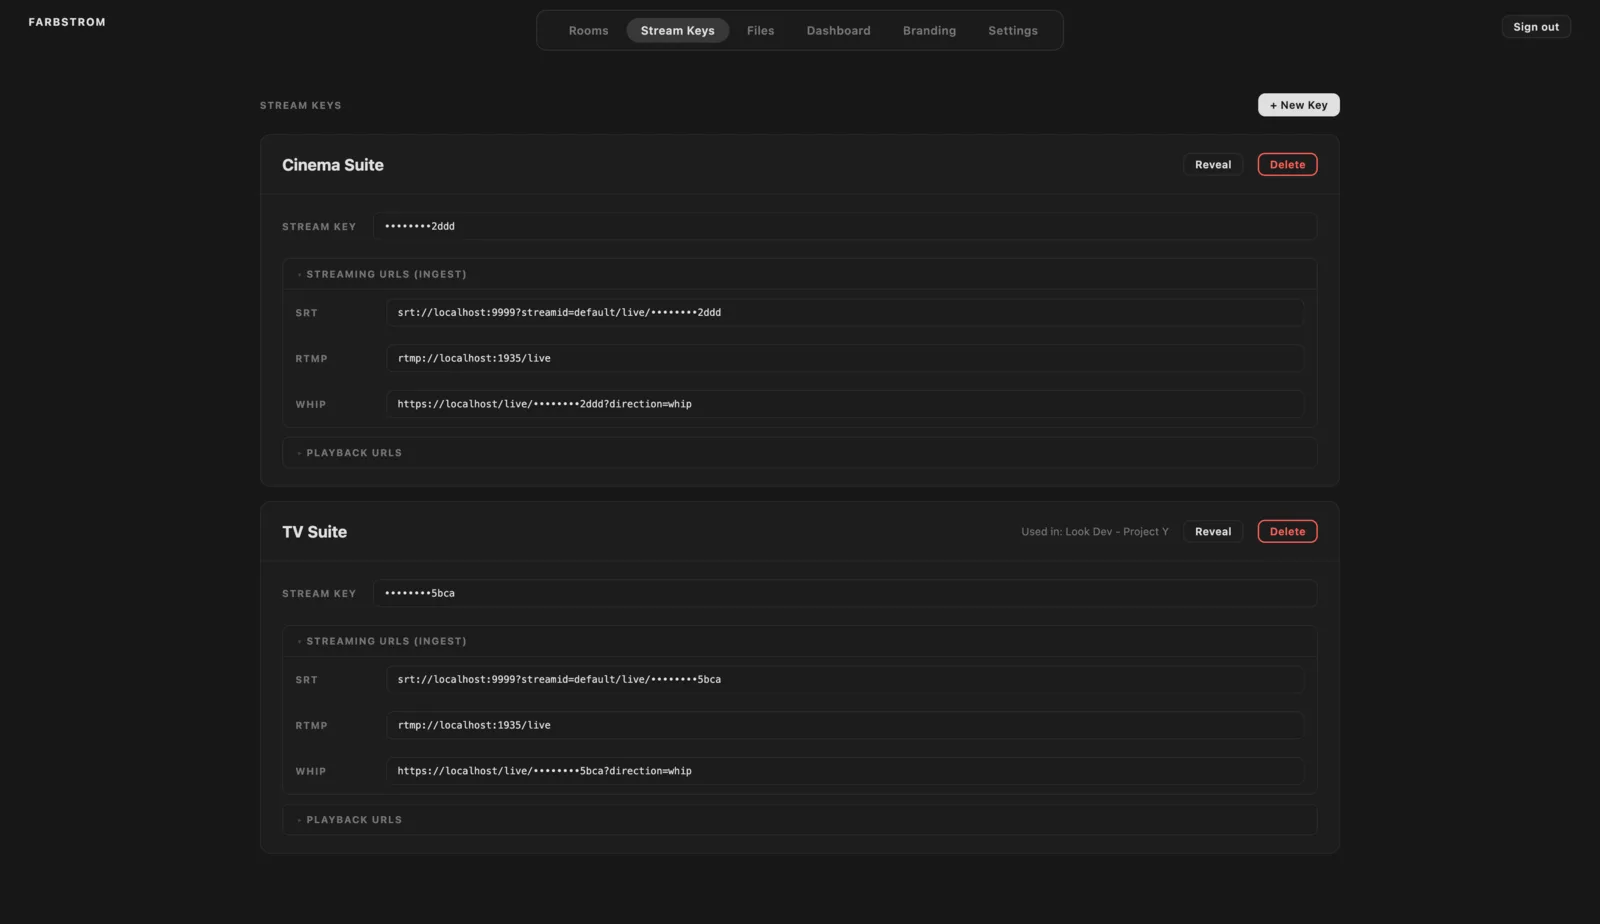Select the Stream Keys tab

coord(677,30)
